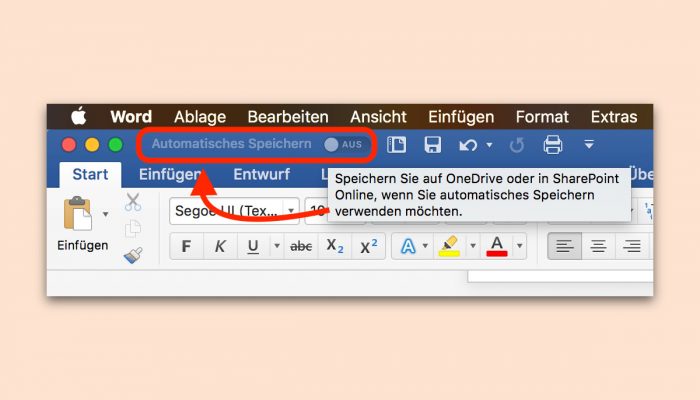Expand text effects dropdown arrow
Screen dimensions: 700x400
[x=425, y=246]
